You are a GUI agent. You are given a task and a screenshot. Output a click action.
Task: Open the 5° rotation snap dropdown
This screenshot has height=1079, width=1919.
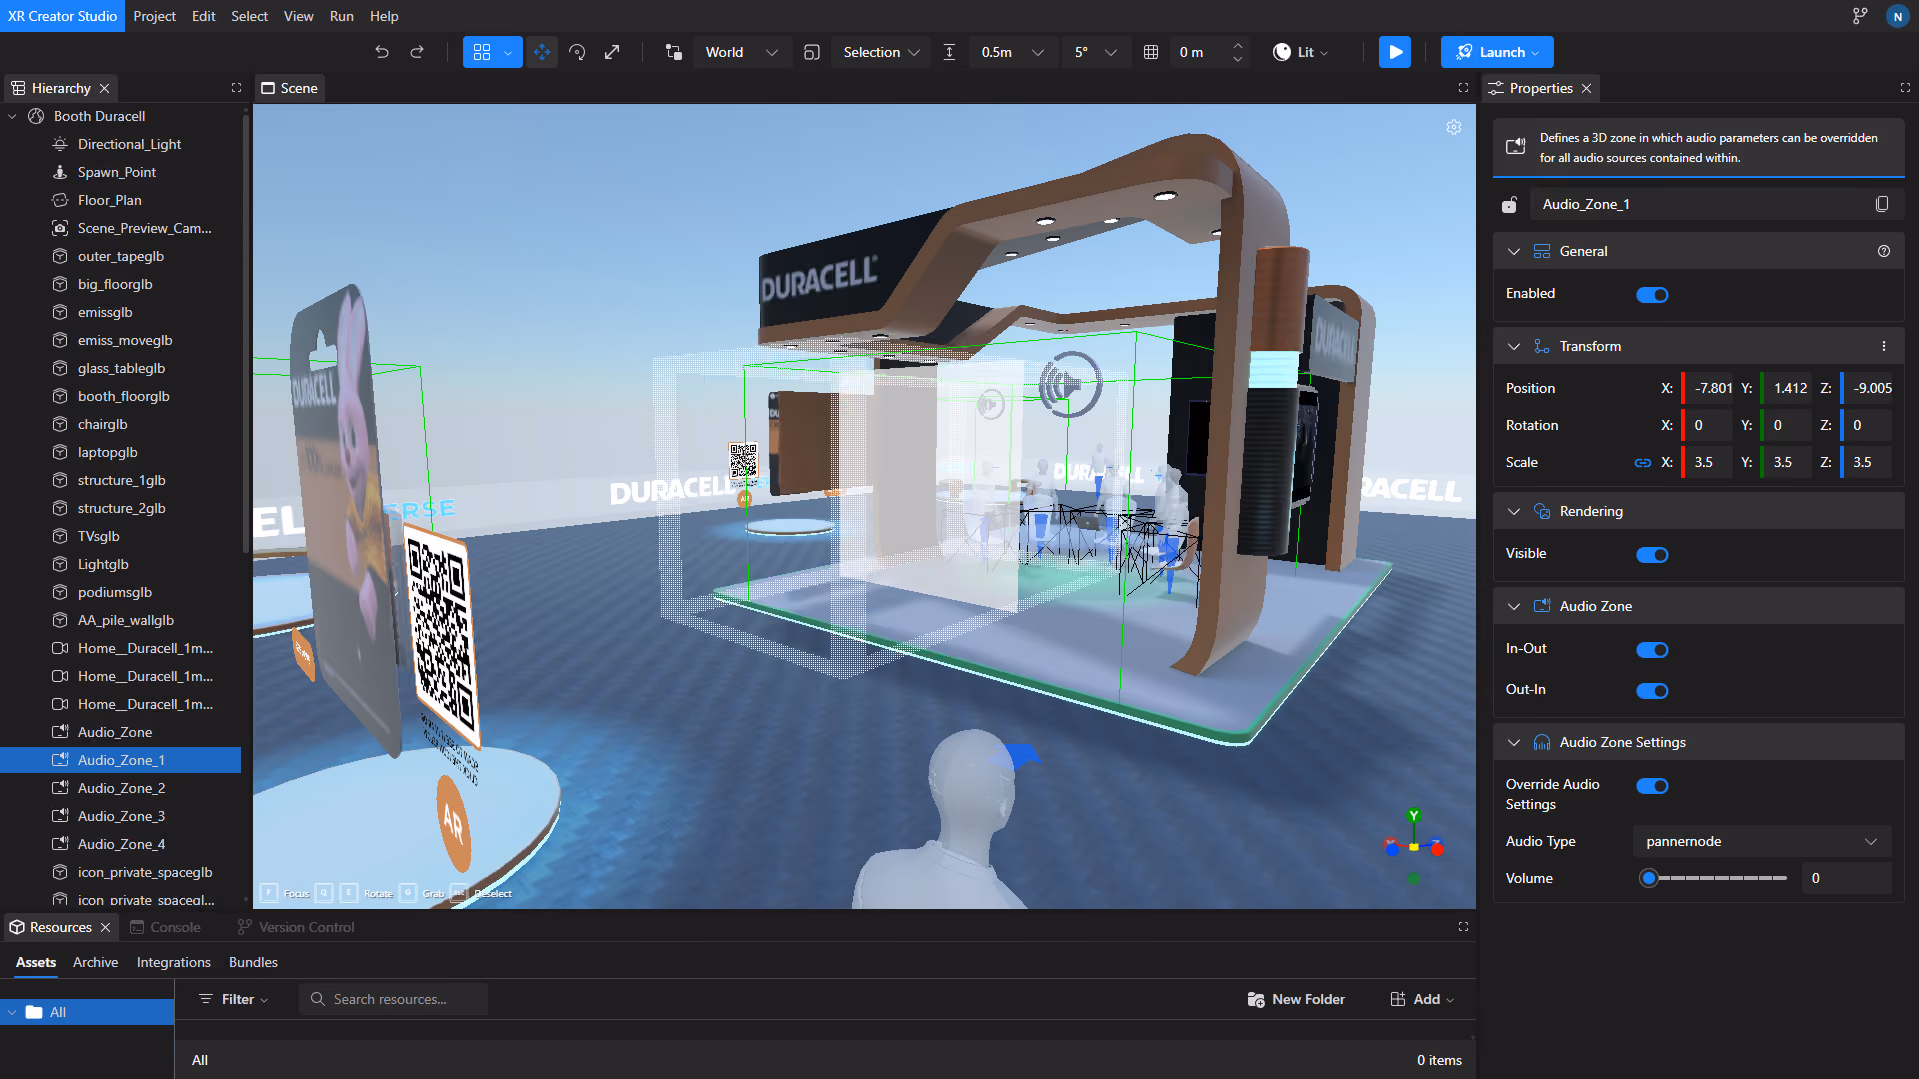coord(1095,52)
